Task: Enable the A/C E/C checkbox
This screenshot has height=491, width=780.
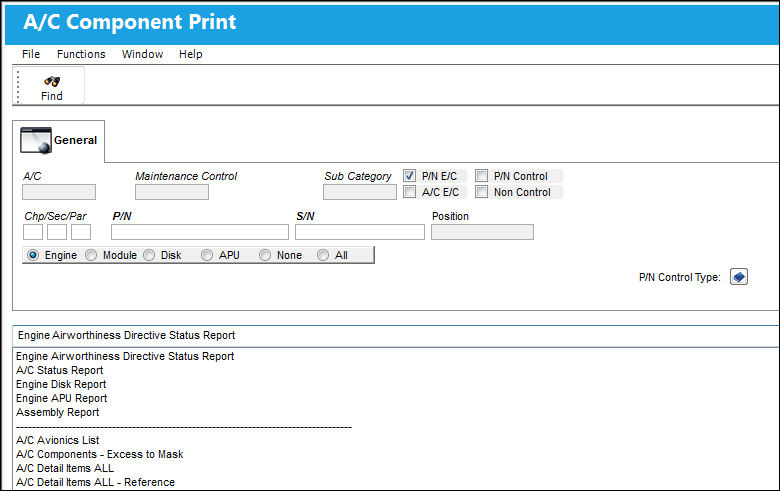Action: [x=409, y=192]
